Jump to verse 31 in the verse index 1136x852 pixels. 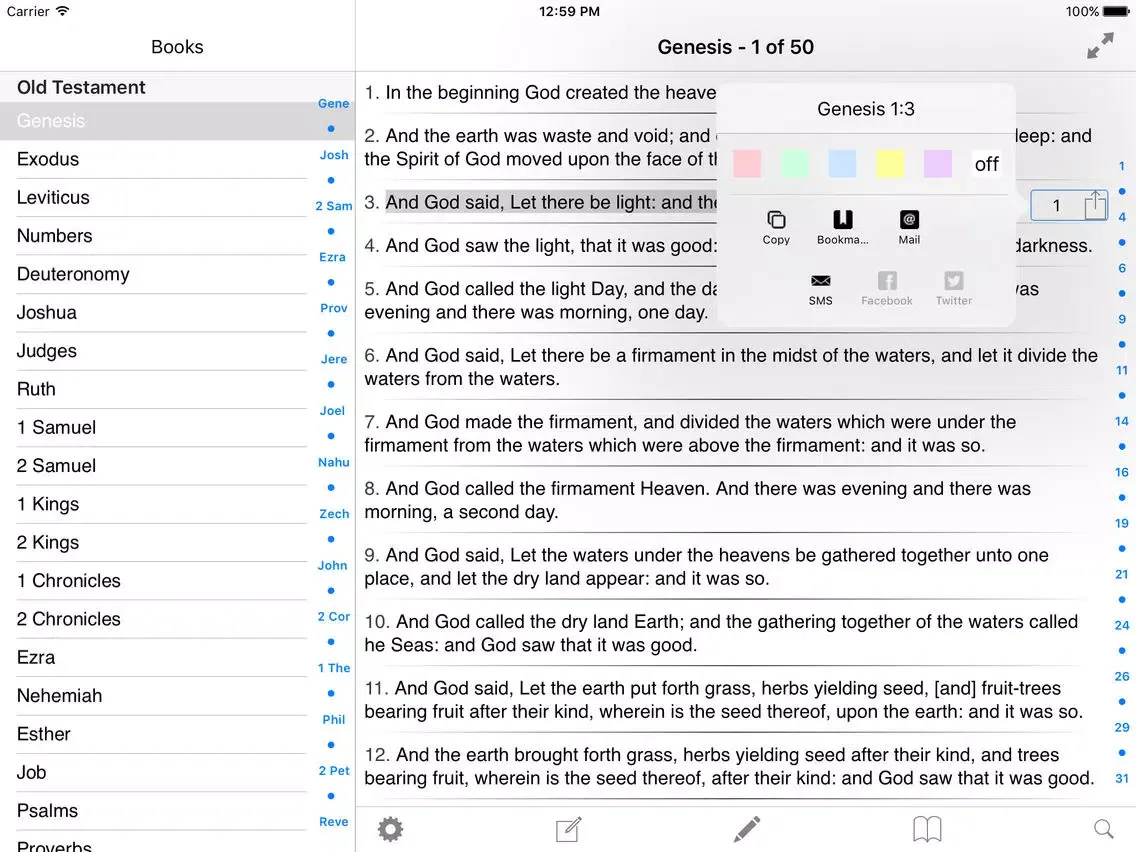point(1122,778)
